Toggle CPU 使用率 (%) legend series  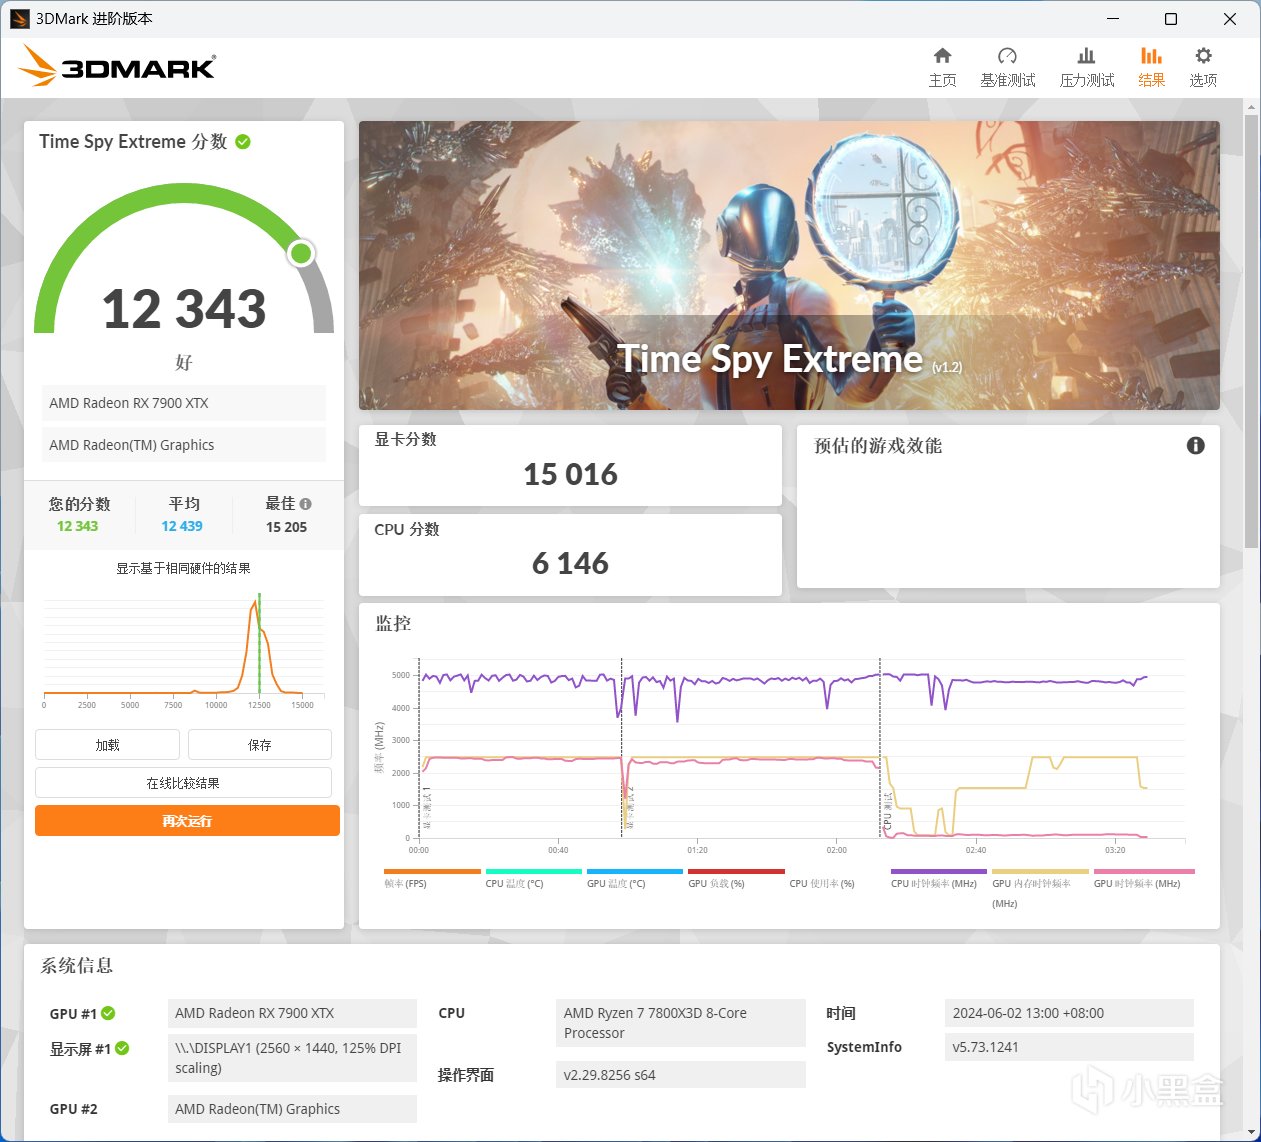[x=822, y=884]
